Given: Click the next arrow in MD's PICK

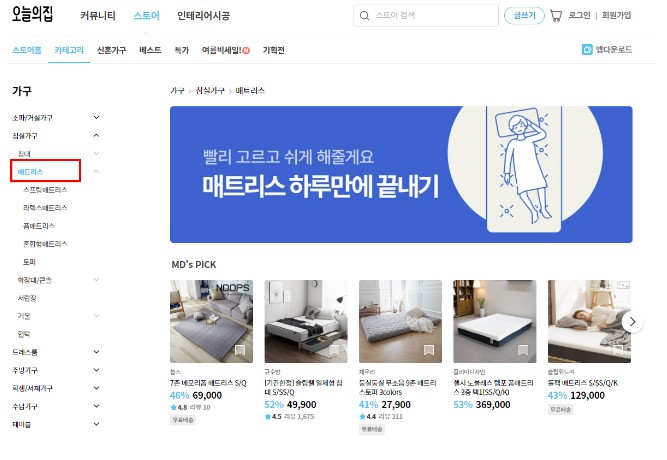Looking at the screenshot, I should [x=632, y=322].
